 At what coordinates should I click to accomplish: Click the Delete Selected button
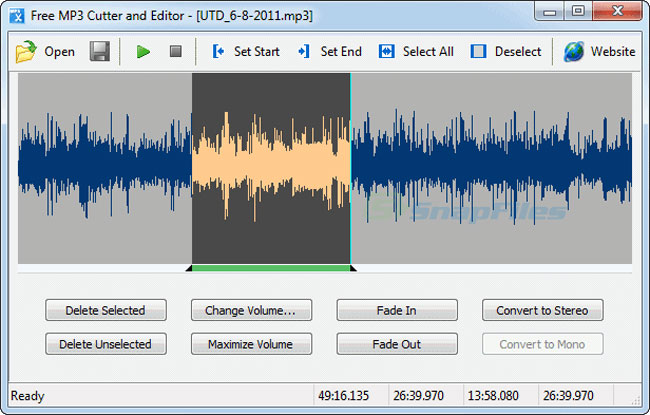[106, 310]
